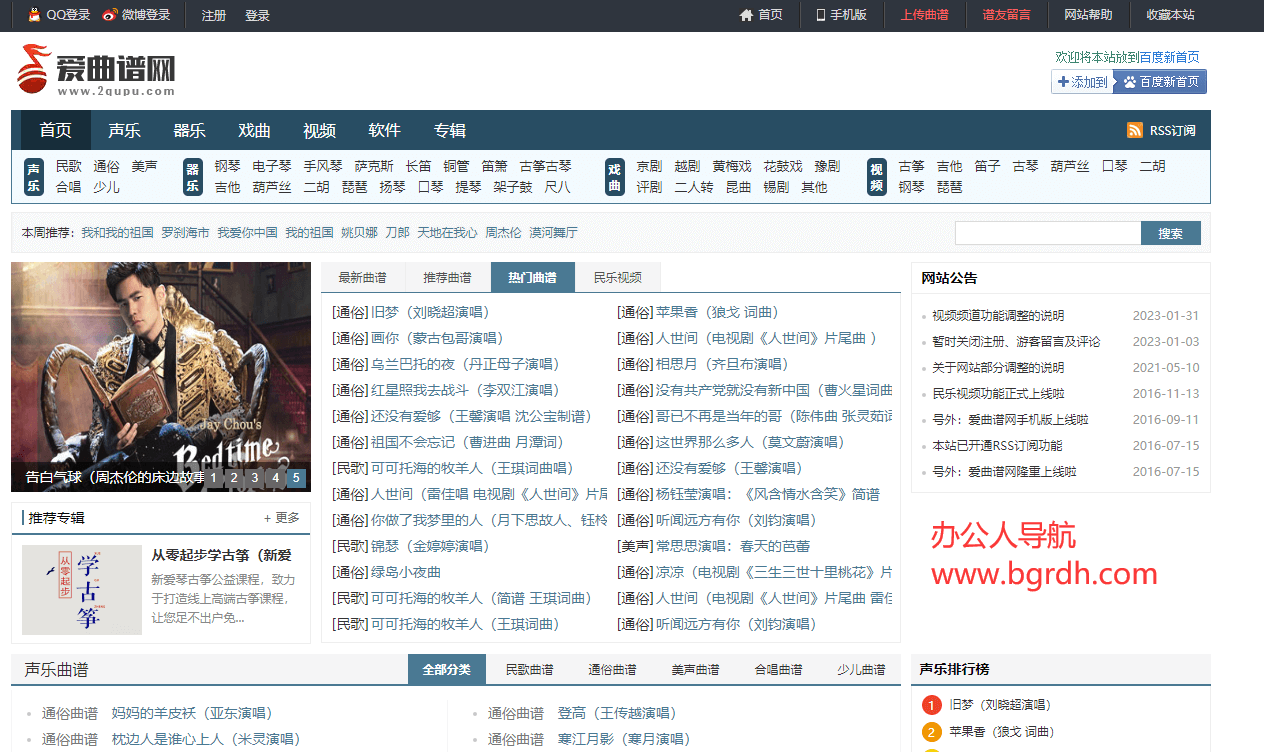
Task: Switch to the 最新曲谱 tab
Action: (362, 278)
